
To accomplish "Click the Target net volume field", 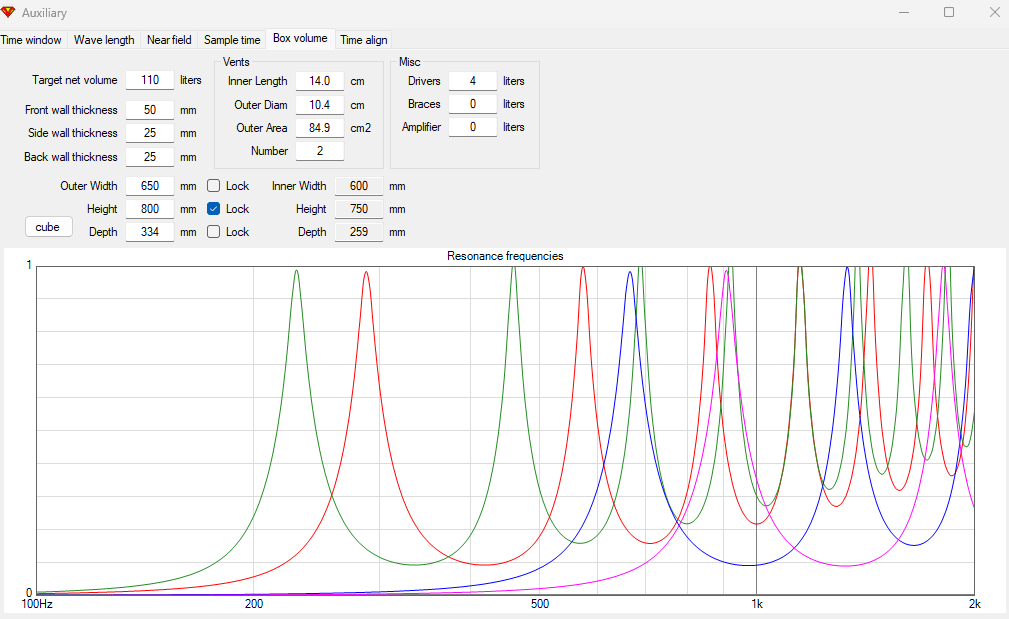I will (x=150, y=80).
